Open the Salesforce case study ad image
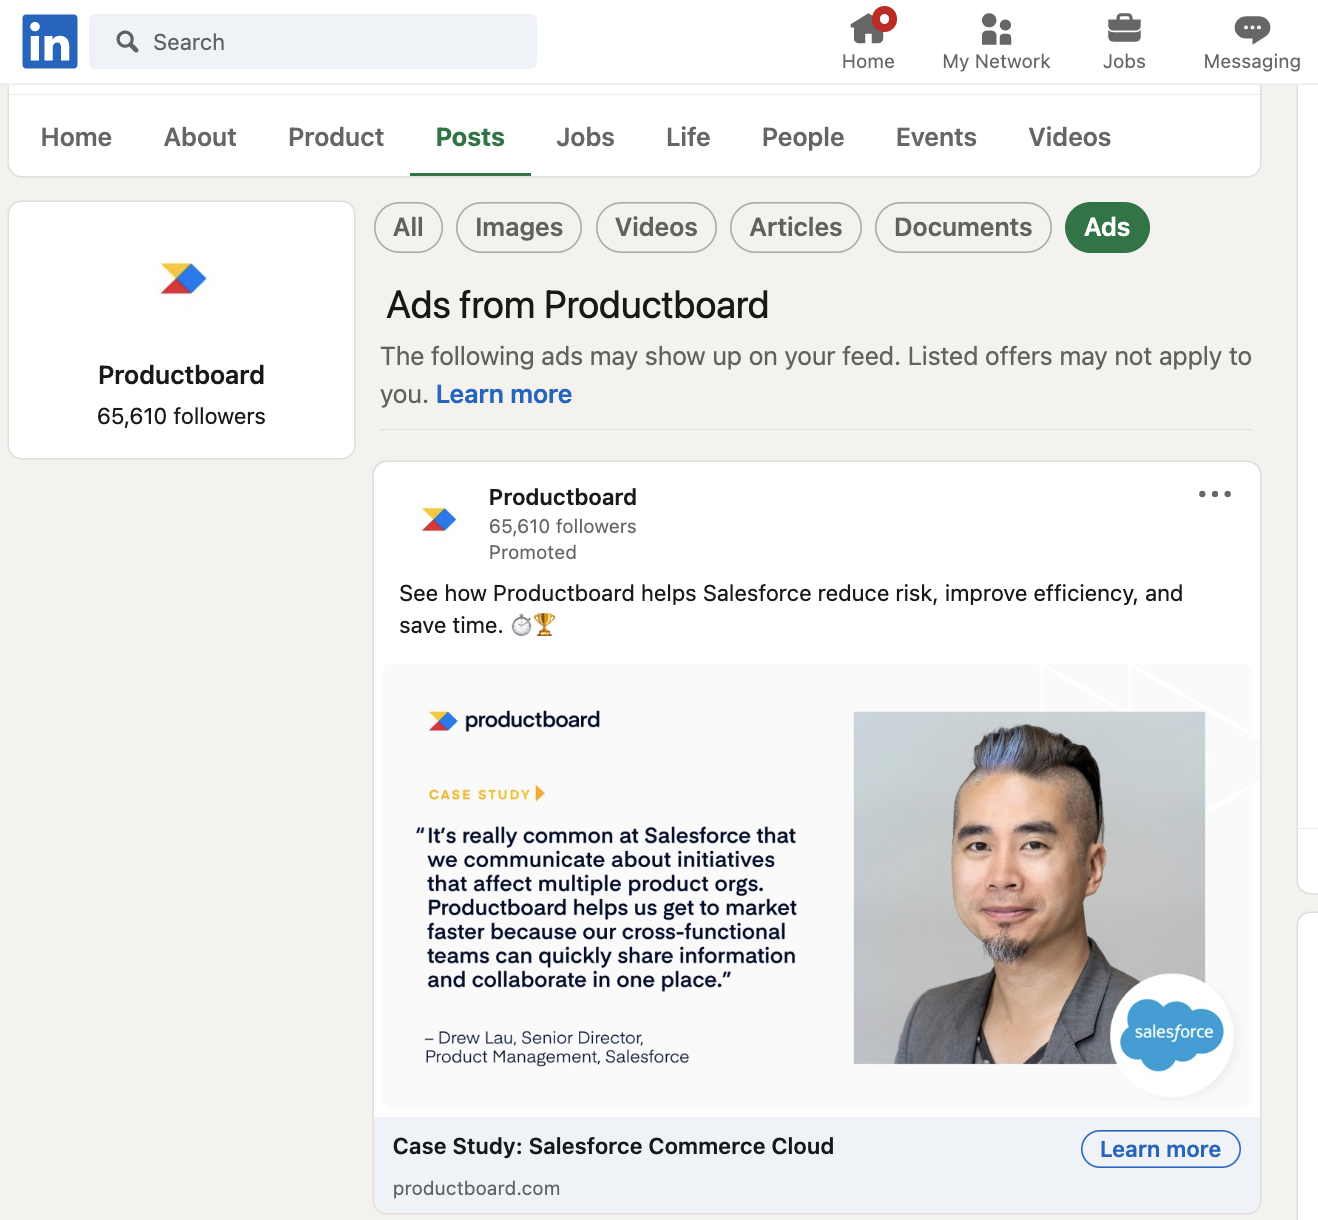 coord(816,888)
